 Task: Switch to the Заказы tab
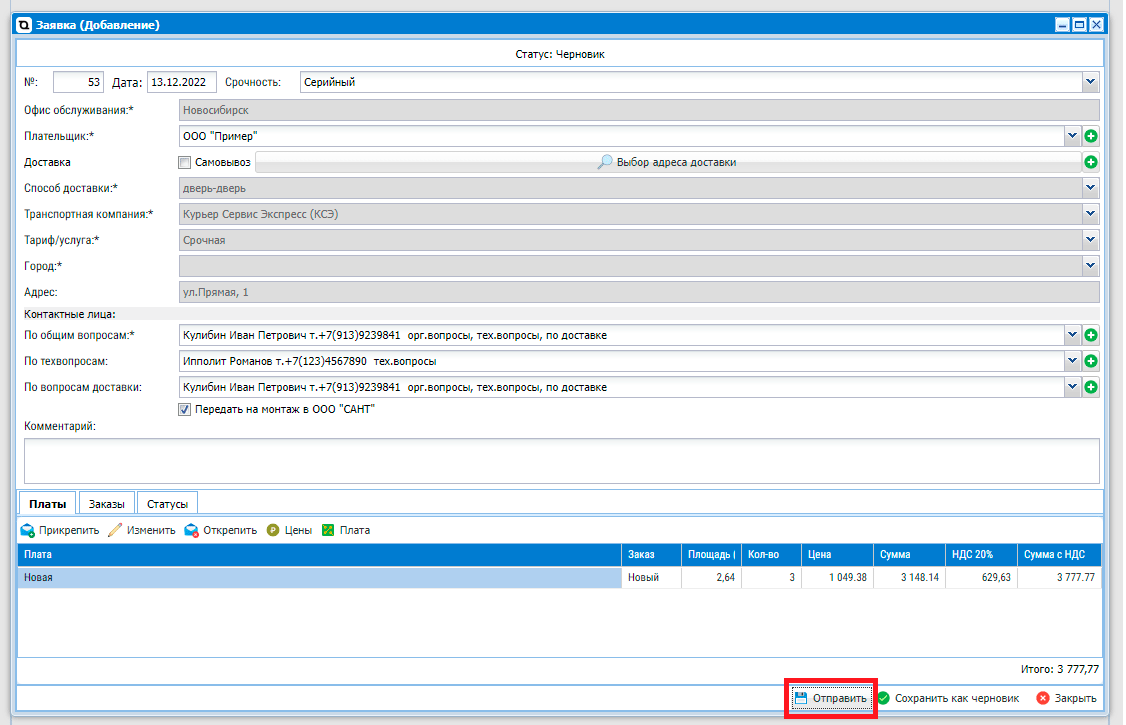click(x=106, y=503)
